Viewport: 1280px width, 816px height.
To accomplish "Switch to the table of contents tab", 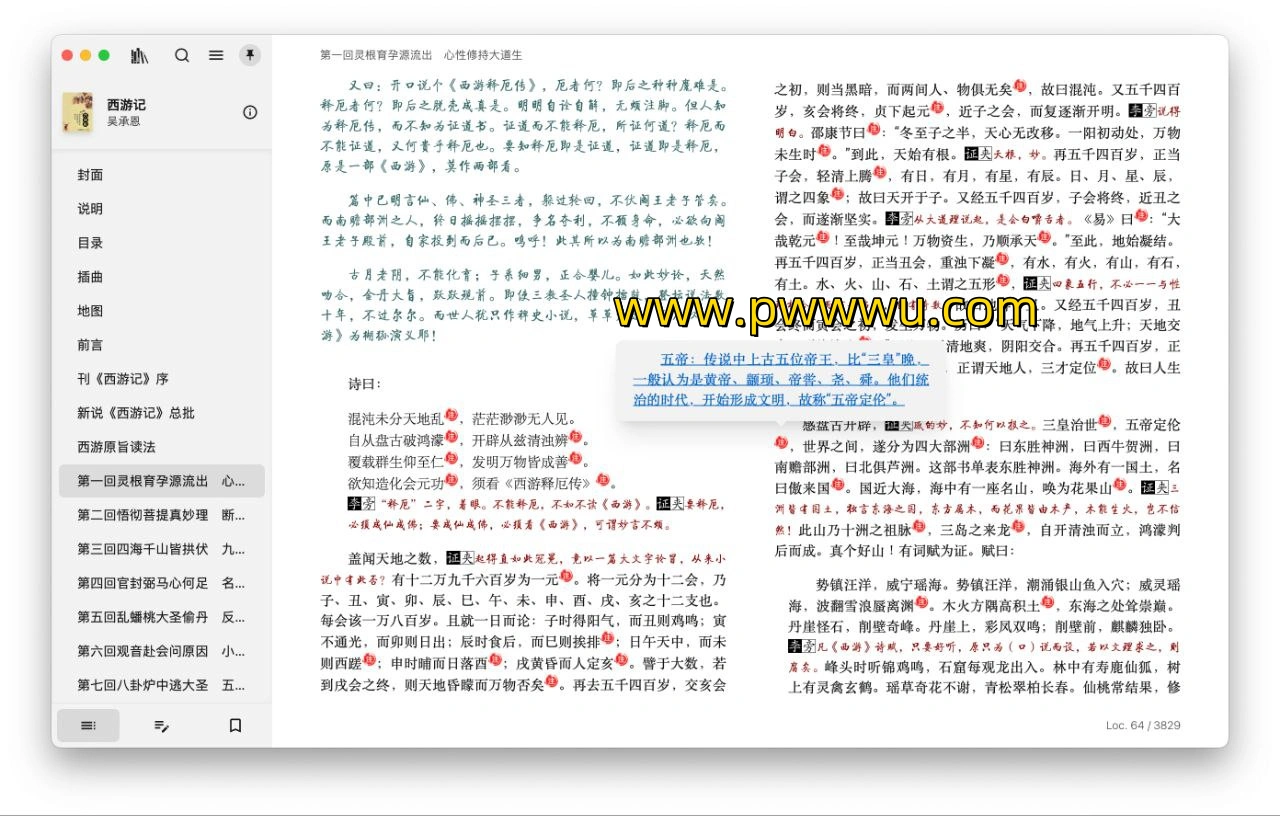I will tap(89, 725).
